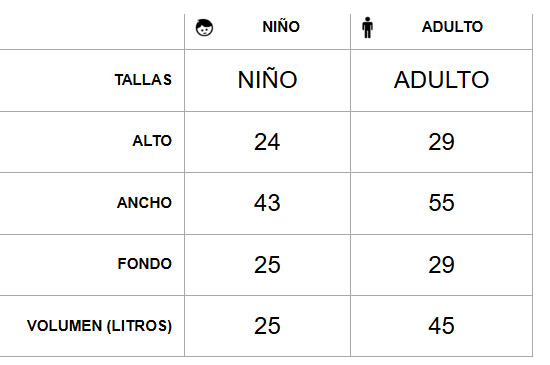Select the ADULTO column header text

(x=452, y=27)
